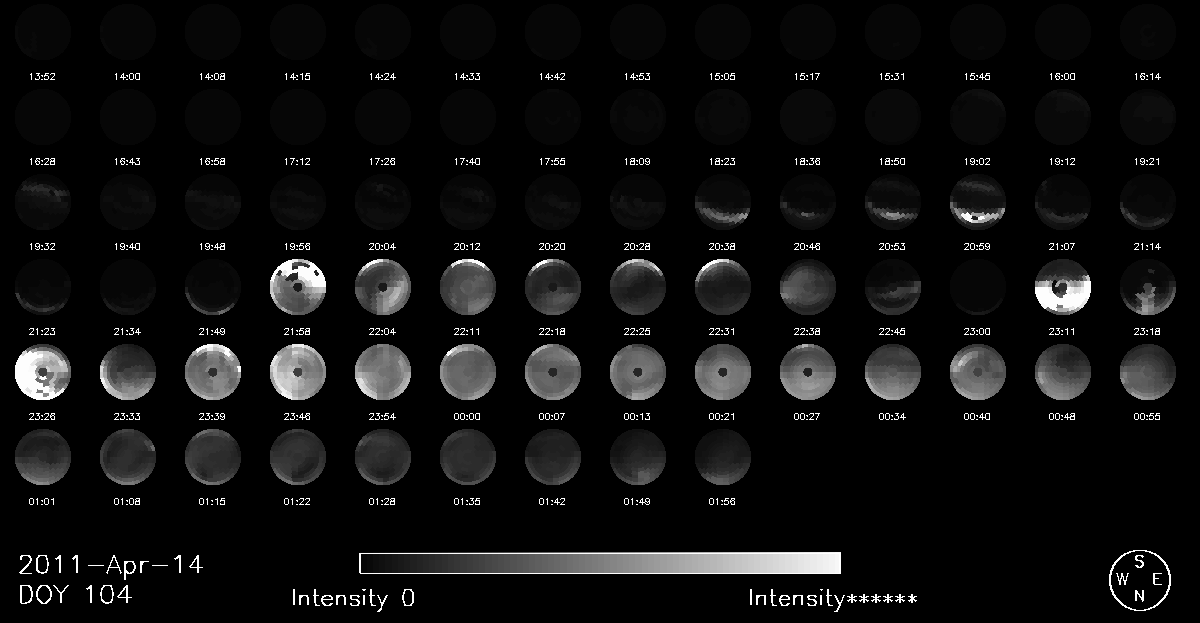Open the disk image labeled 01:22
This screenshot has width=1200, height=623.
298,458
